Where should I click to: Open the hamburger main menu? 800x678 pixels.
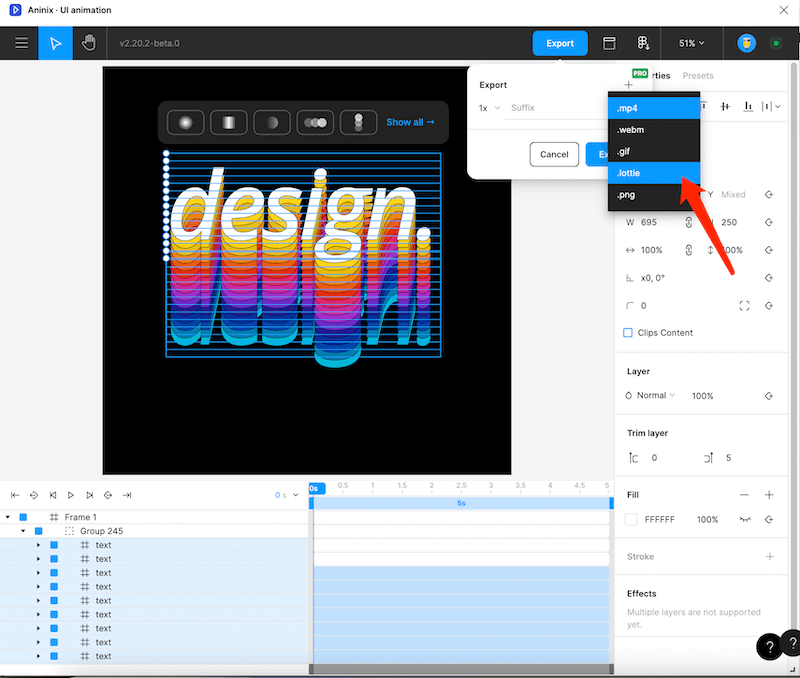tap(21, 43)
